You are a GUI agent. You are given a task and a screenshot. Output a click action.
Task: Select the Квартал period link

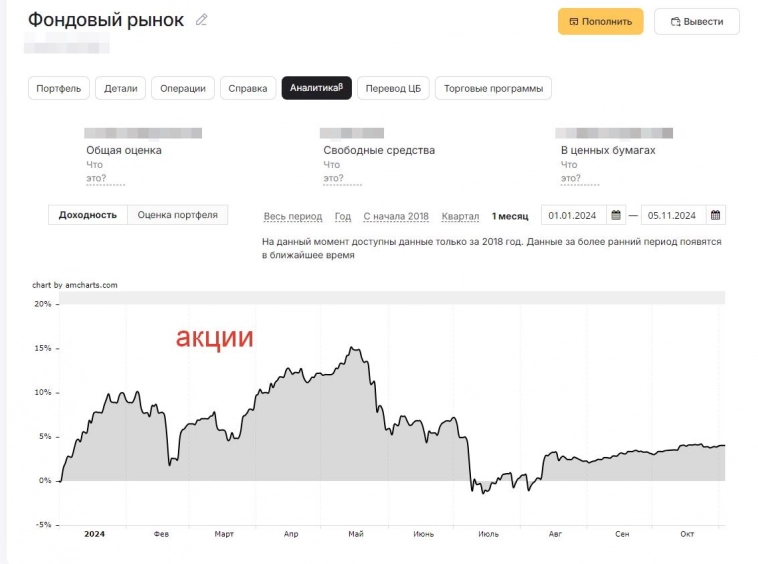point(460,216)
